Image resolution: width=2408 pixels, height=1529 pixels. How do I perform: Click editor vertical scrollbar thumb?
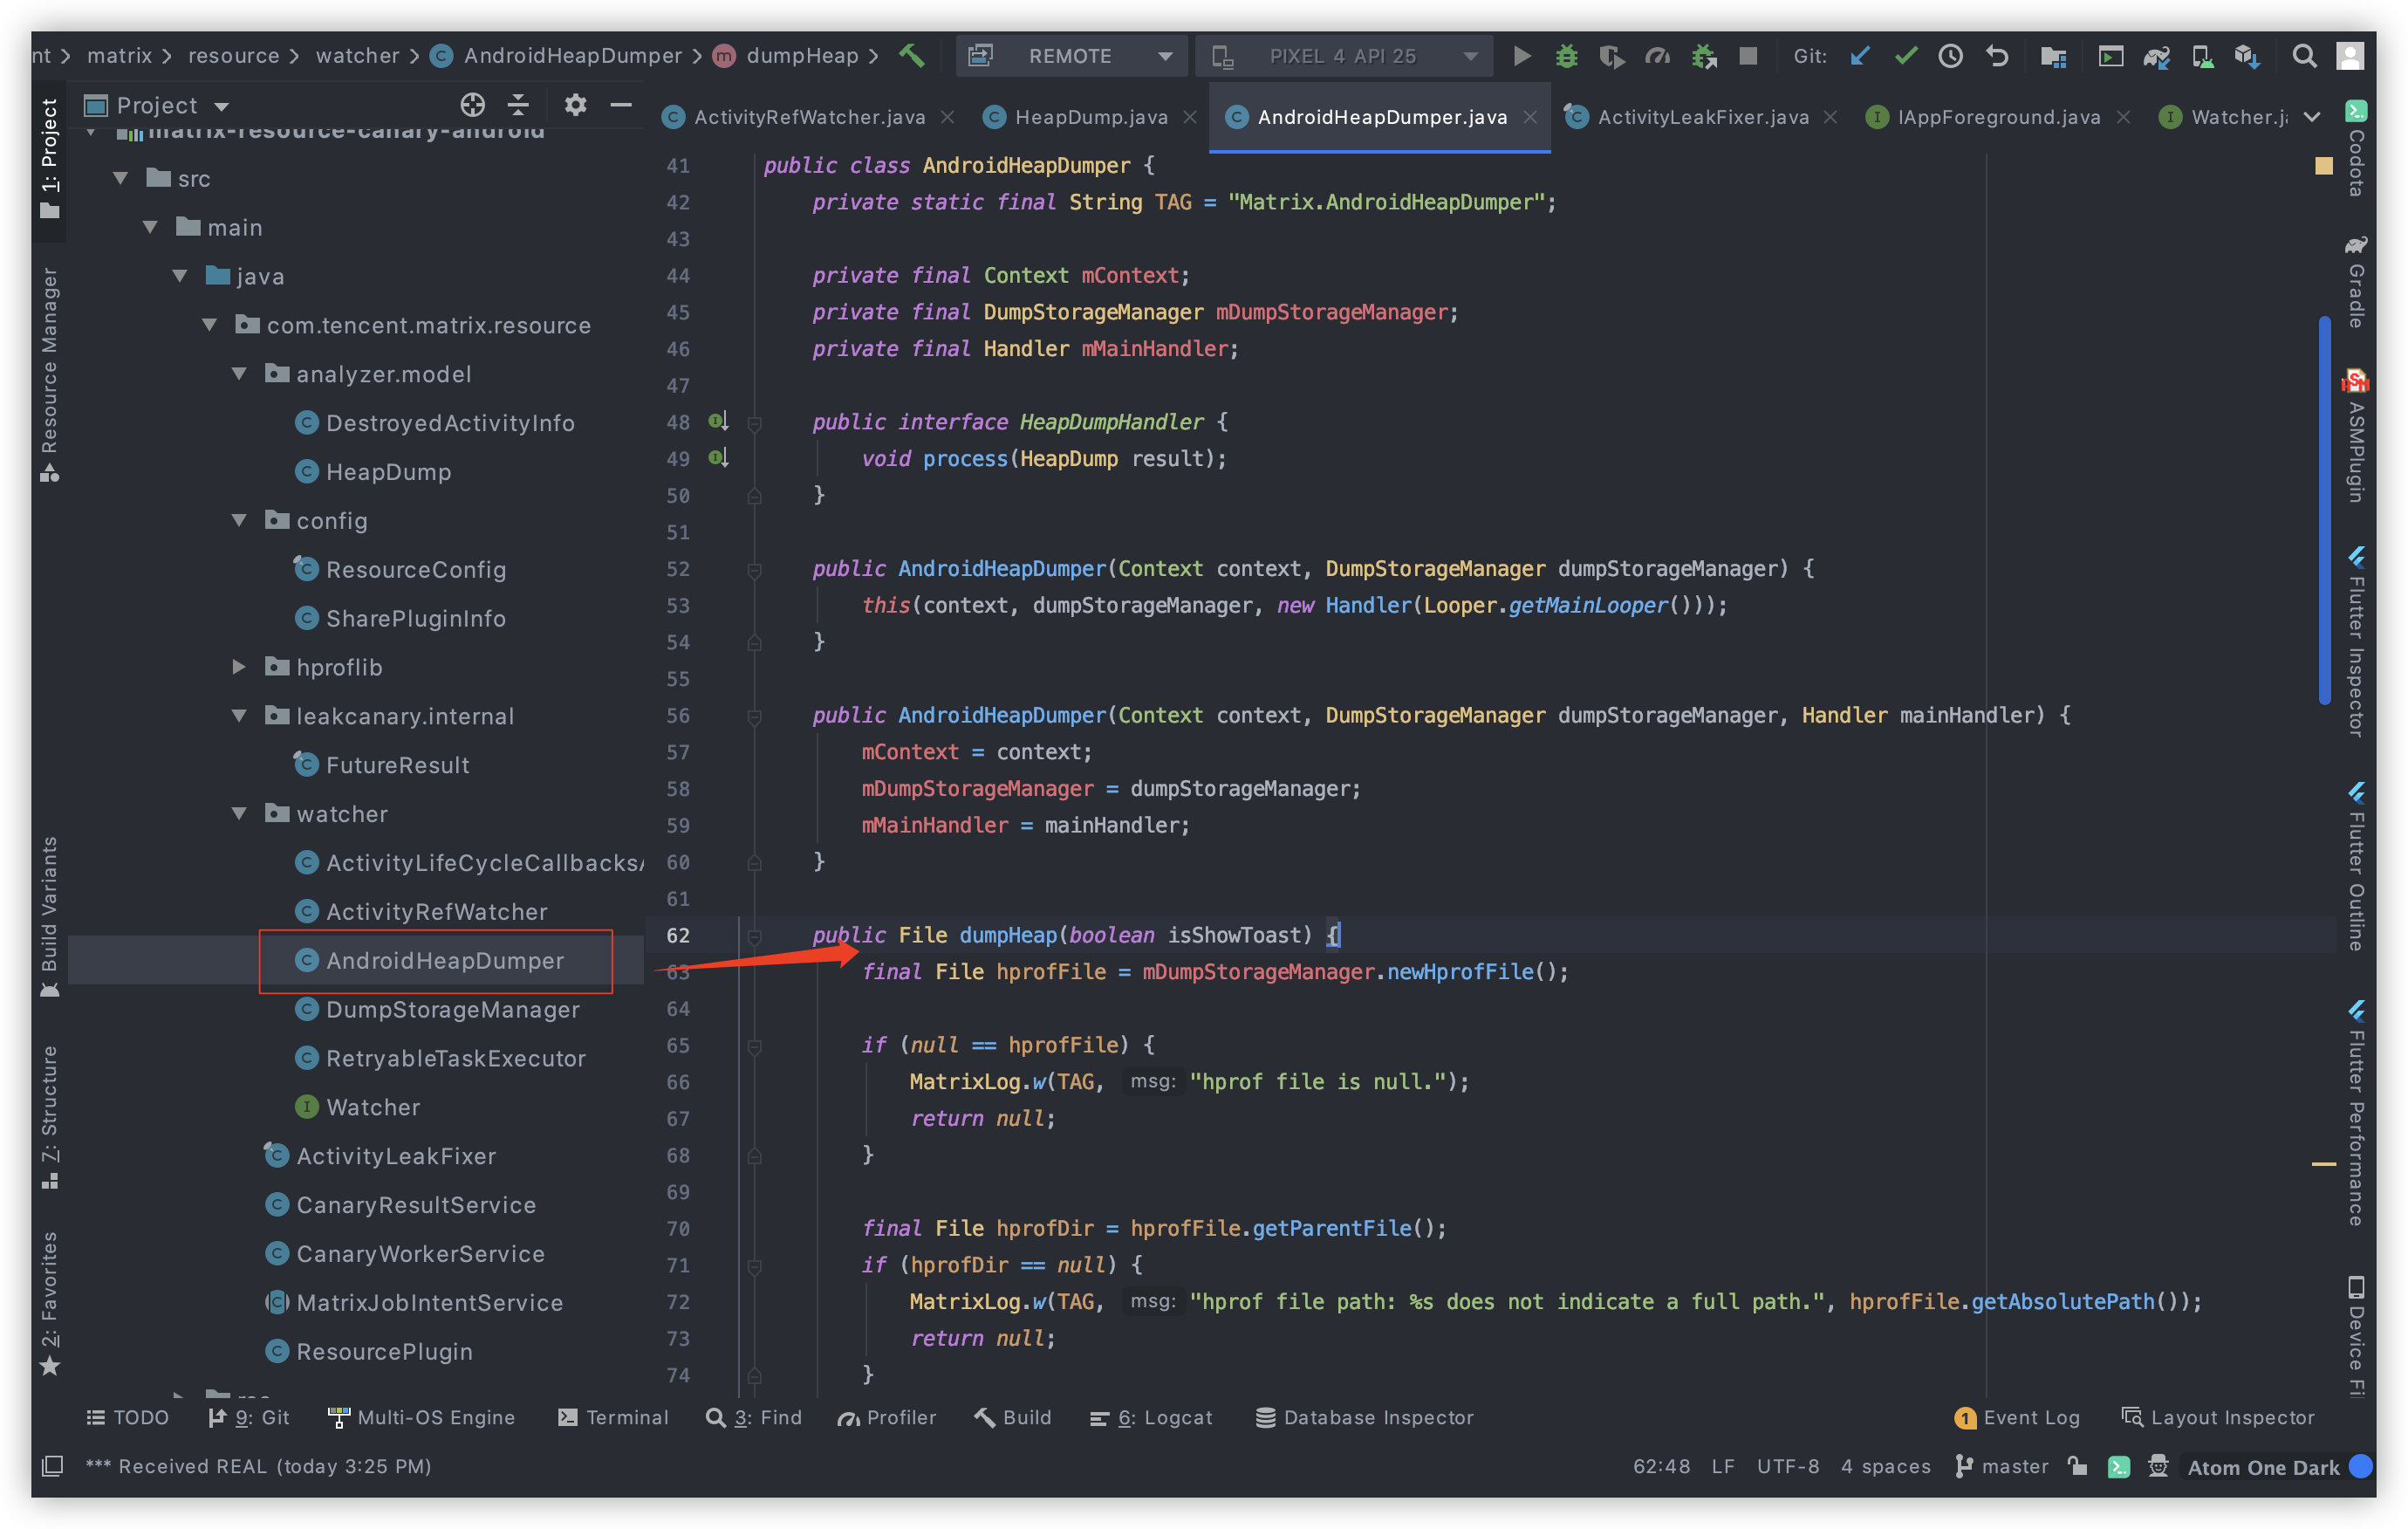coord(2324,510)
